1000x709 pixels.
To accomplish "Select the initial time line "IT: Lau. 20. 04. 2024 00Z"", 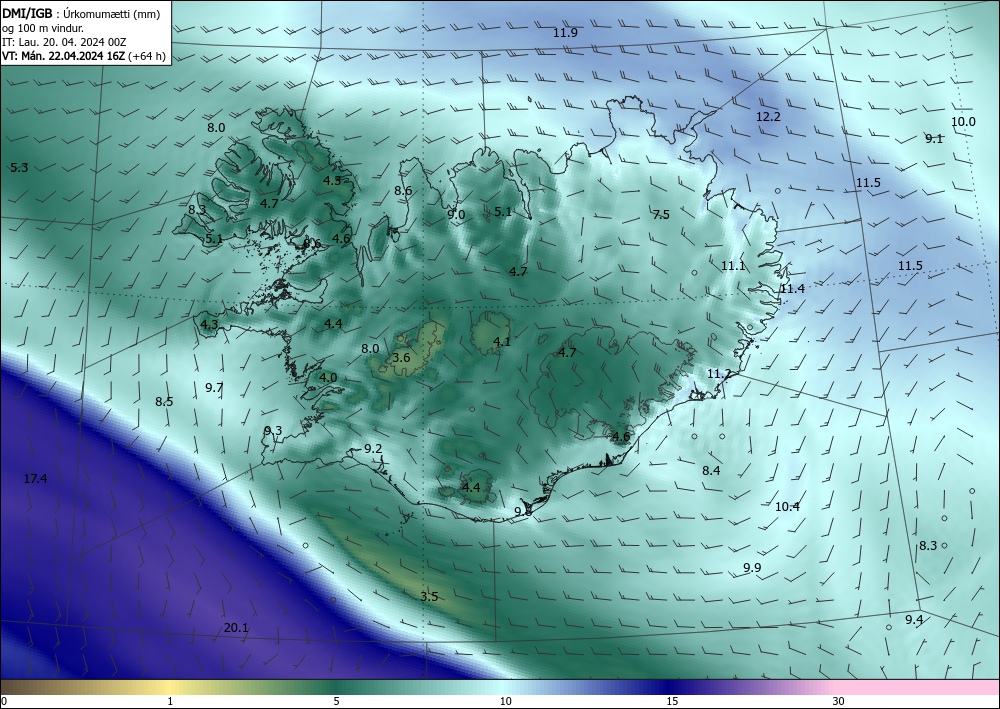I will pos(64,42).
